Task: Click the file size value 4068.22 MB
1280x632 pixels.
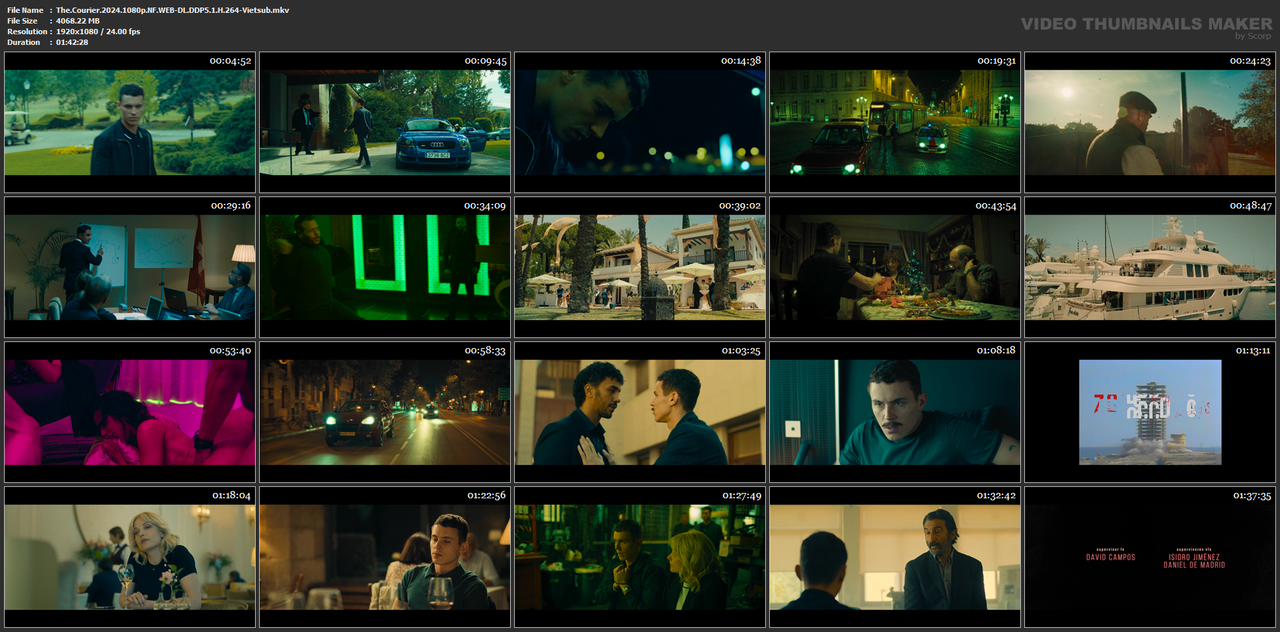Action: coord(78,20)
